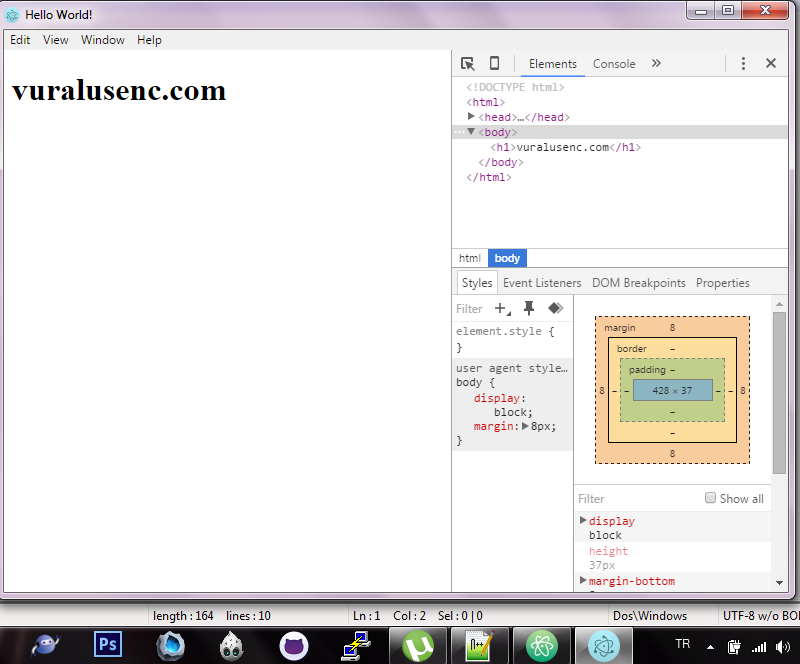Image resolution: width=800 pixels, height=664 pixels.
Task: Select the DOCTYPE html line
Action: pos(515,87)
